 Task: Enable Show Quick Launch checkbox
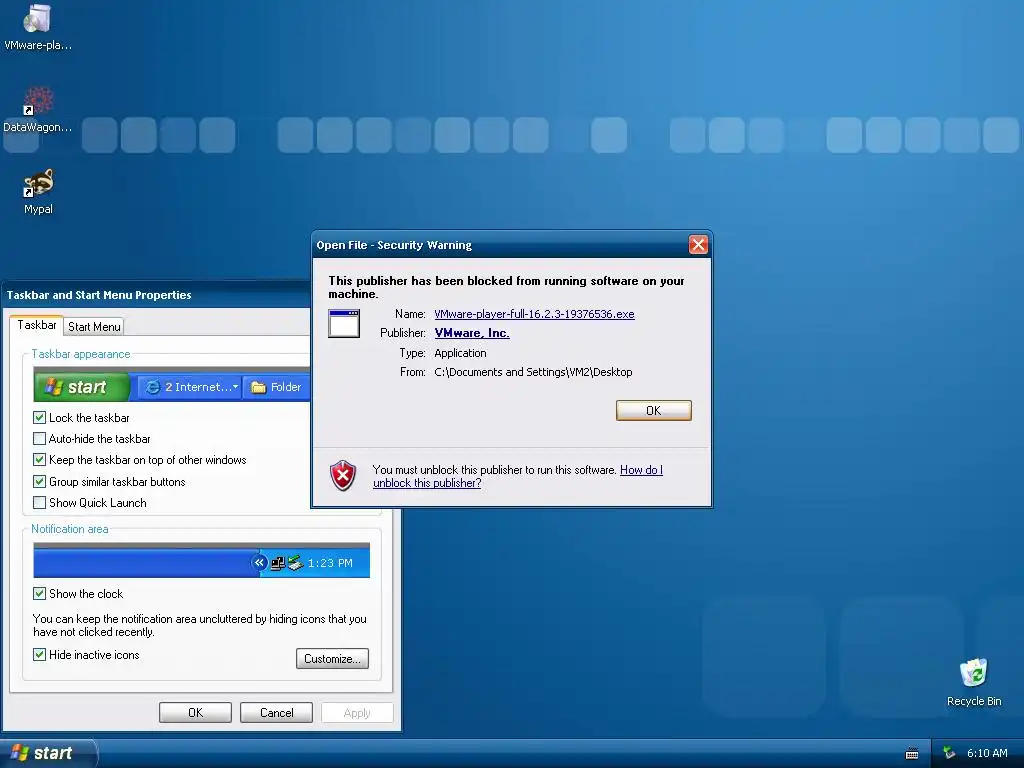[x=39, y=503]
